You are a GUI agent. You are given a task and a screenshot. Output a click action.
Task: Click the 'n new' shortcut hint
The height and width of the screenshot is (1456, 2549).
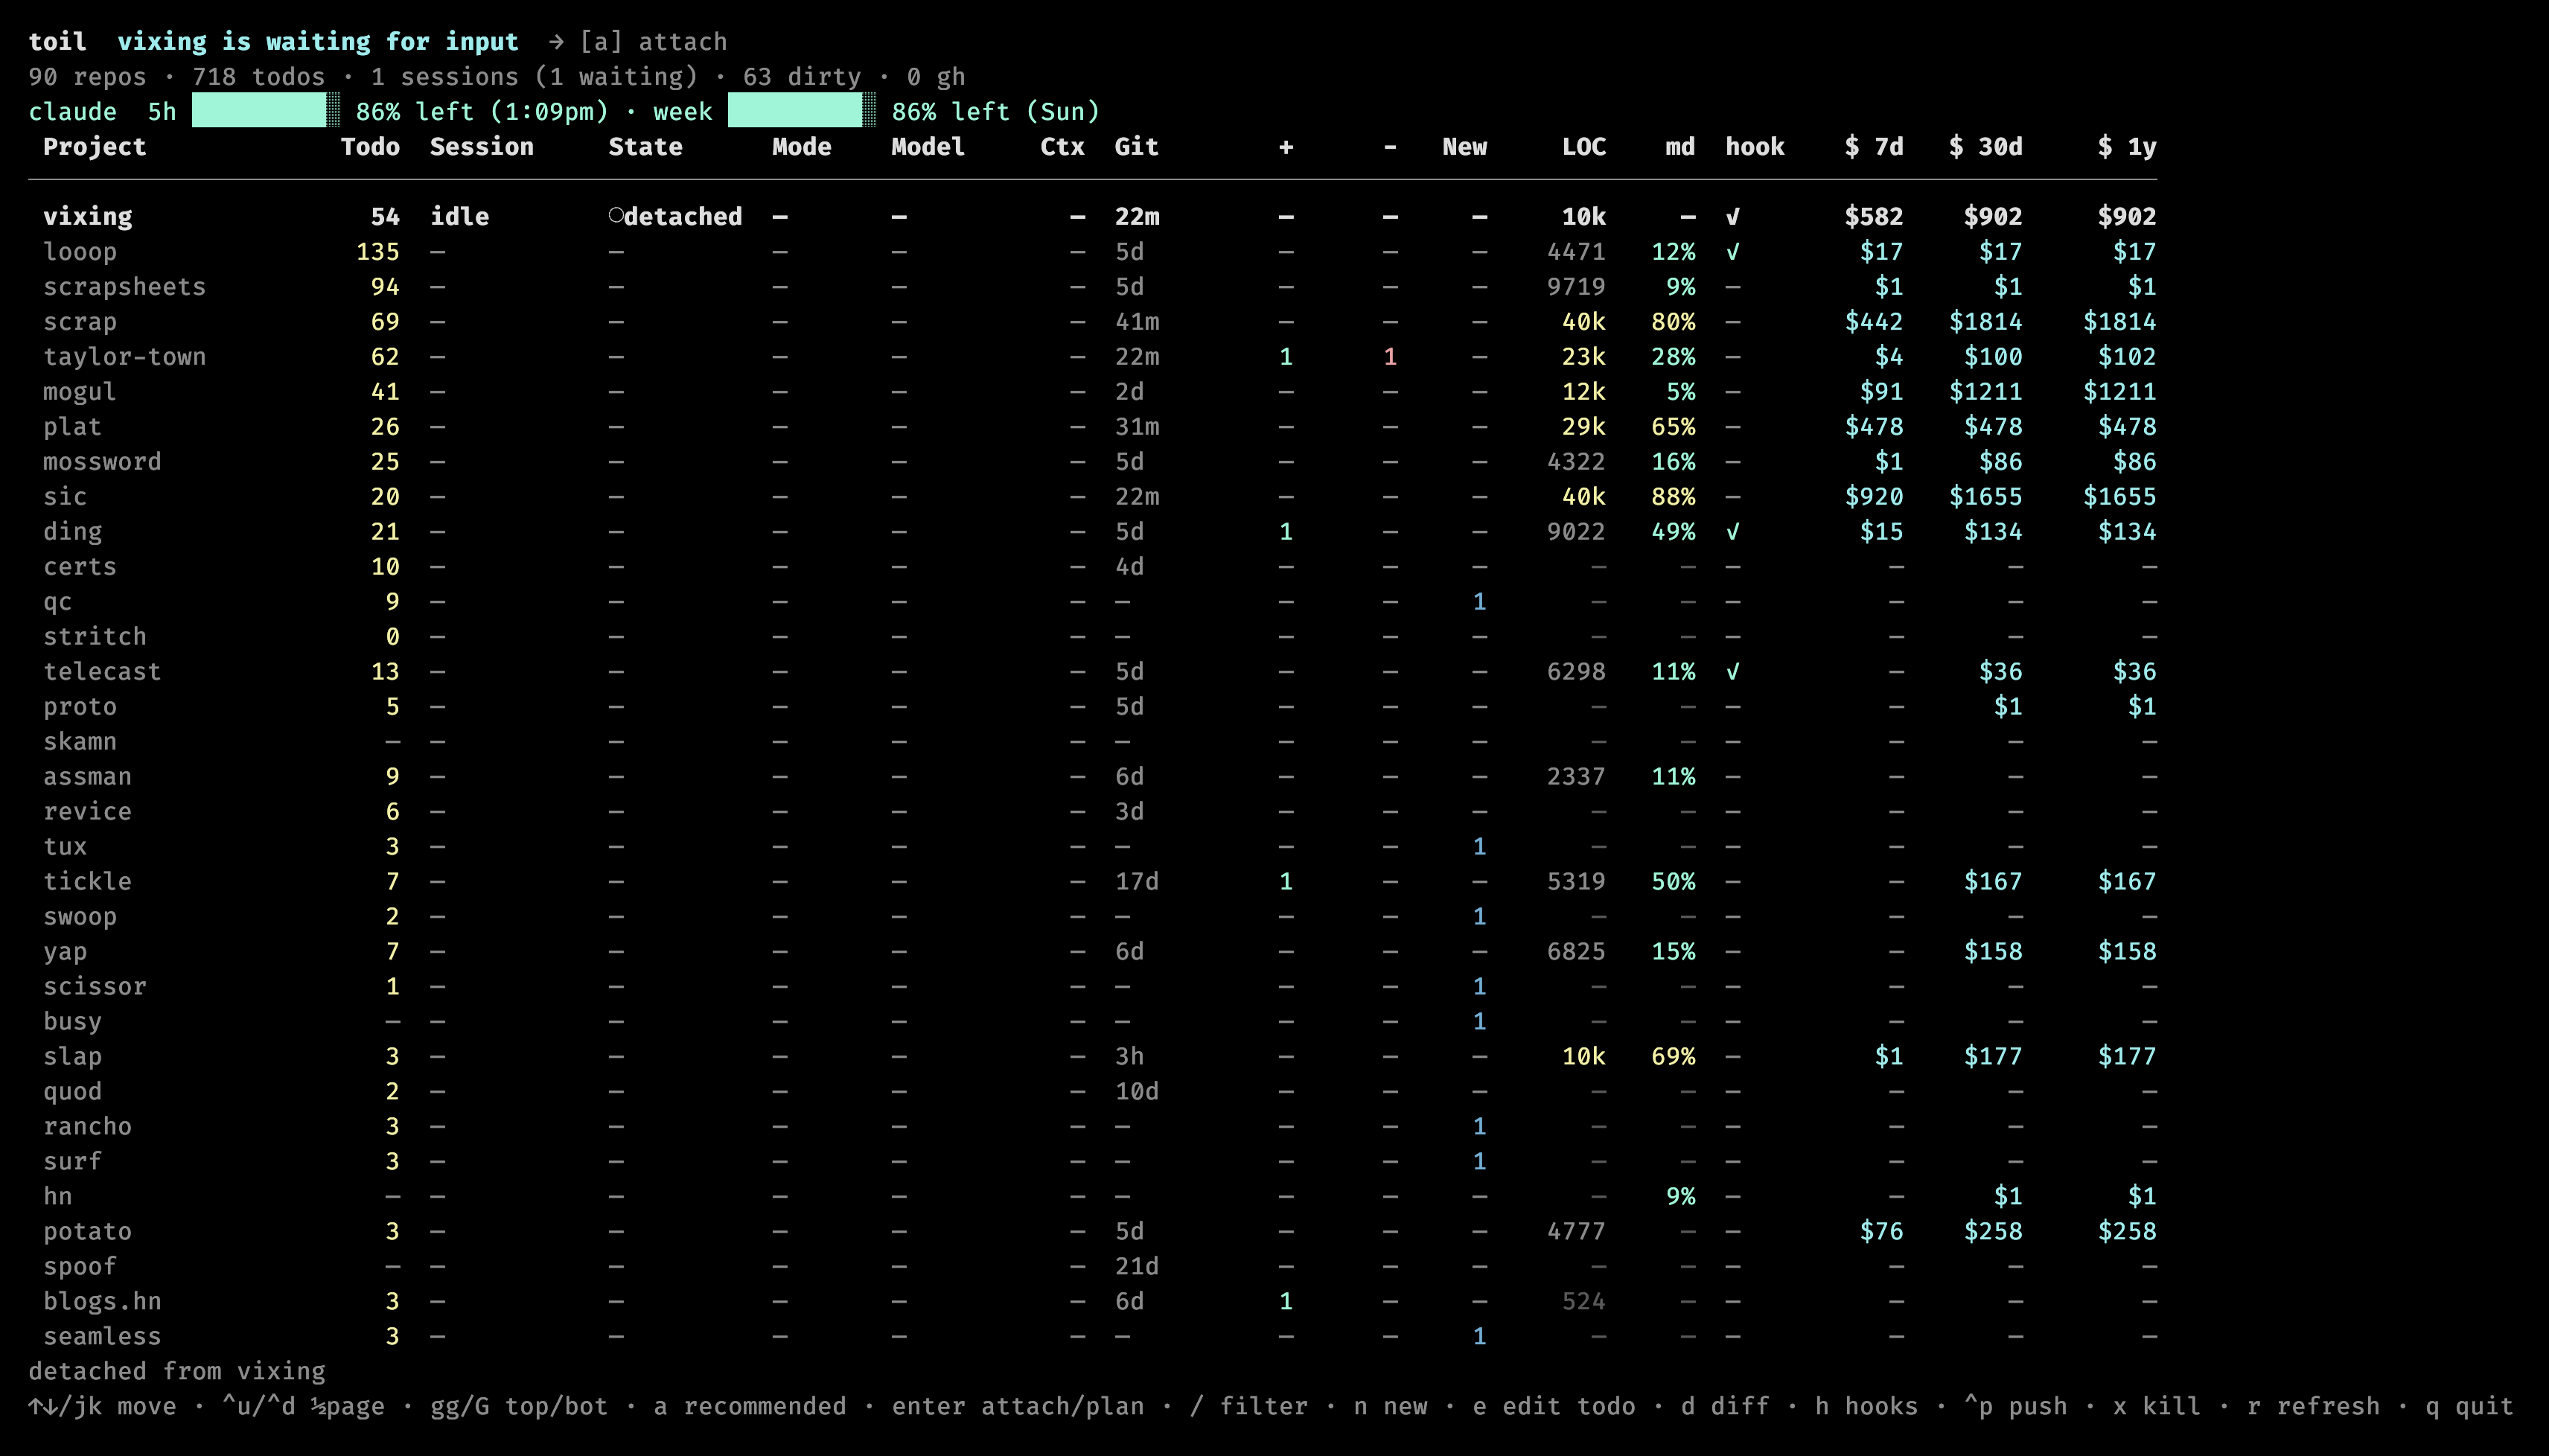(x=1391, y=1406)
